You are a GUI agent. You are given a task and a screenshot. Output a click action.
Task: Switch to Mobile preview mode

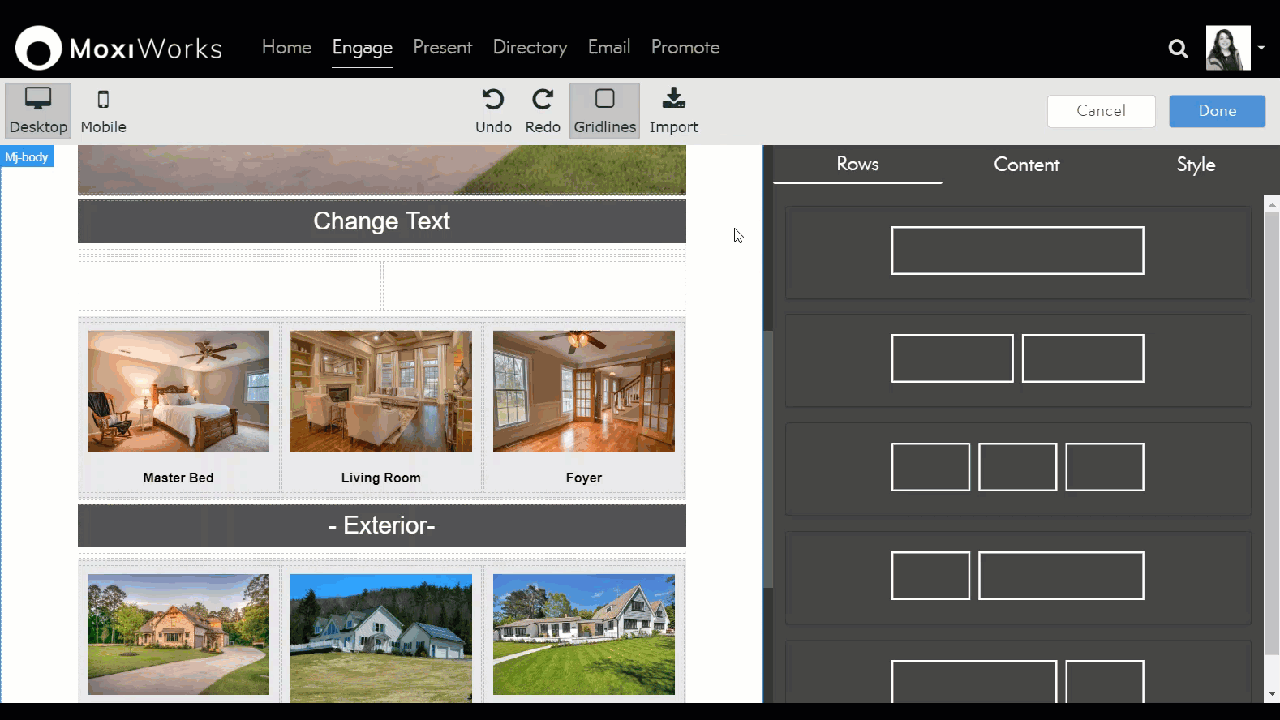click(x=103, y=109)
